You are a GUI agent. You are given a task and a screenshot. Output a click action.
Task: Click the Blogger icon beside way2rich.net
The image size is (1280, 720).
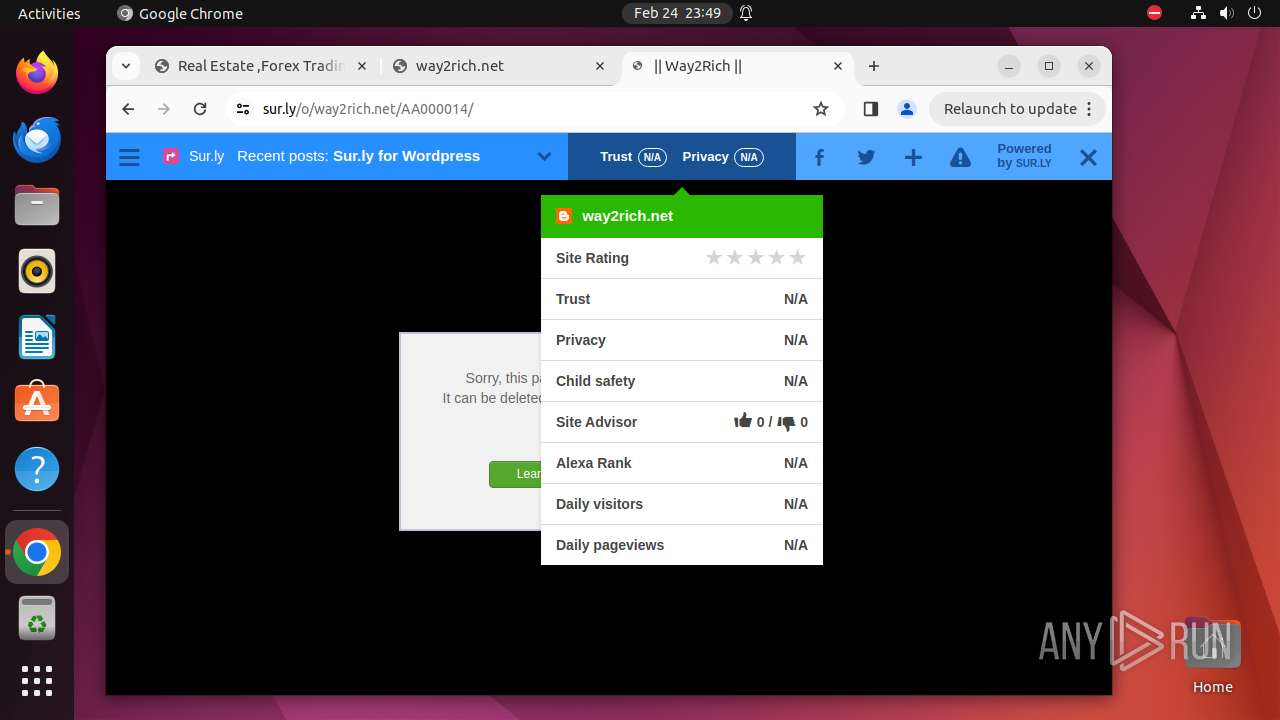pyautogui.click(x=564, y=216)
